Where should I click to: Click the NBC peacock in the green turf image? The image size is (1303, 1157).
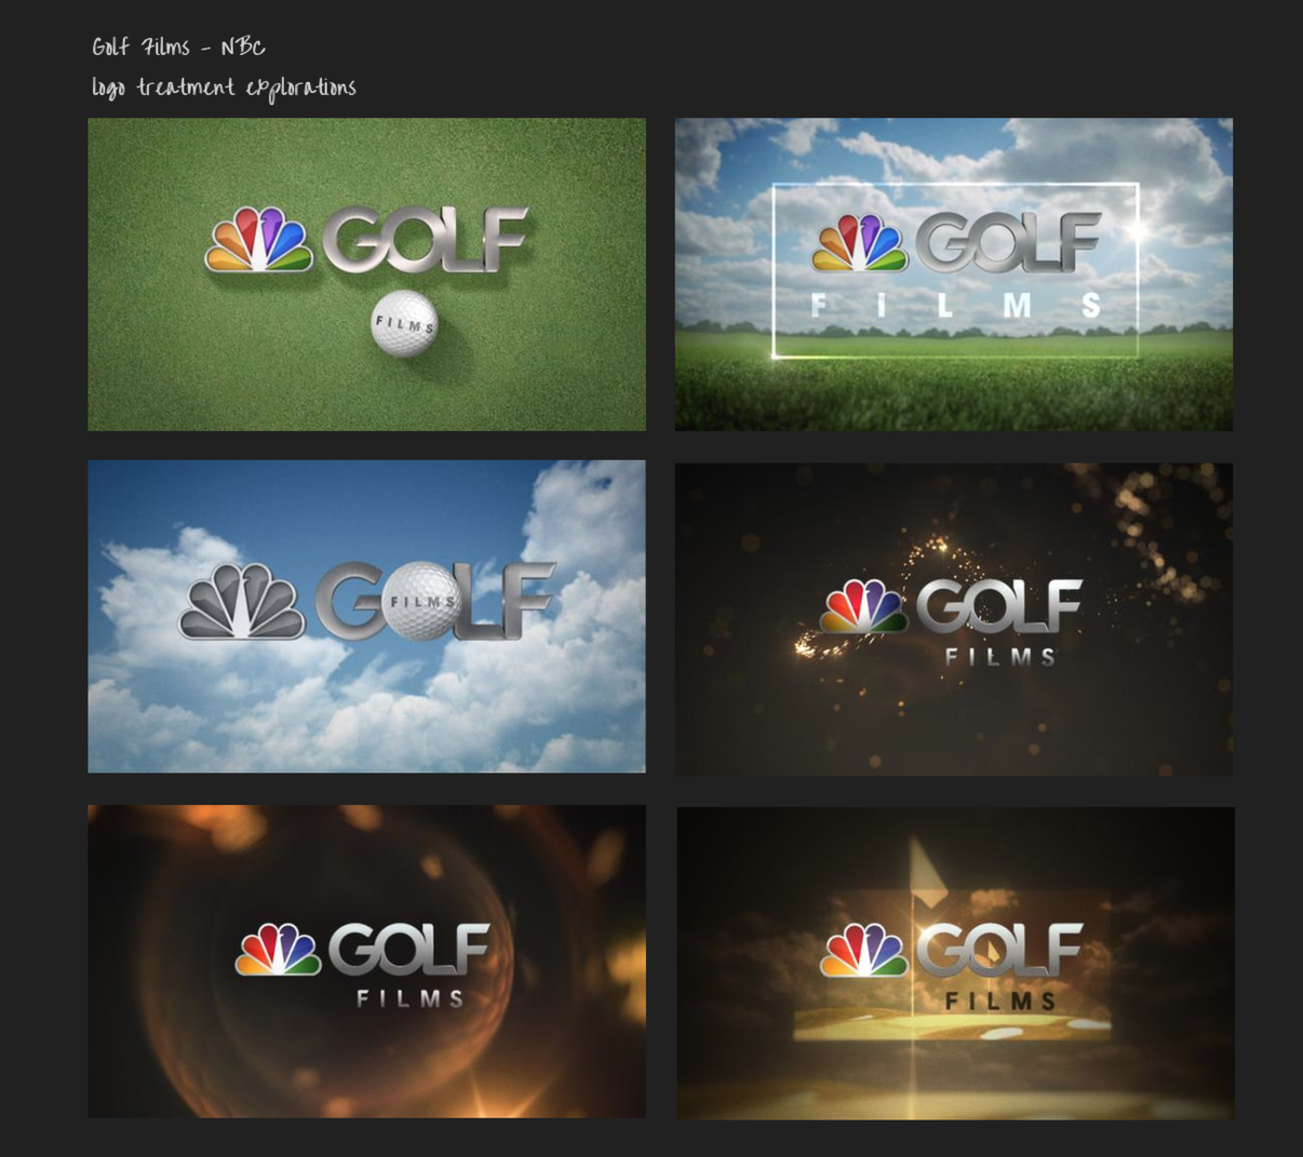tap(259, 240)
